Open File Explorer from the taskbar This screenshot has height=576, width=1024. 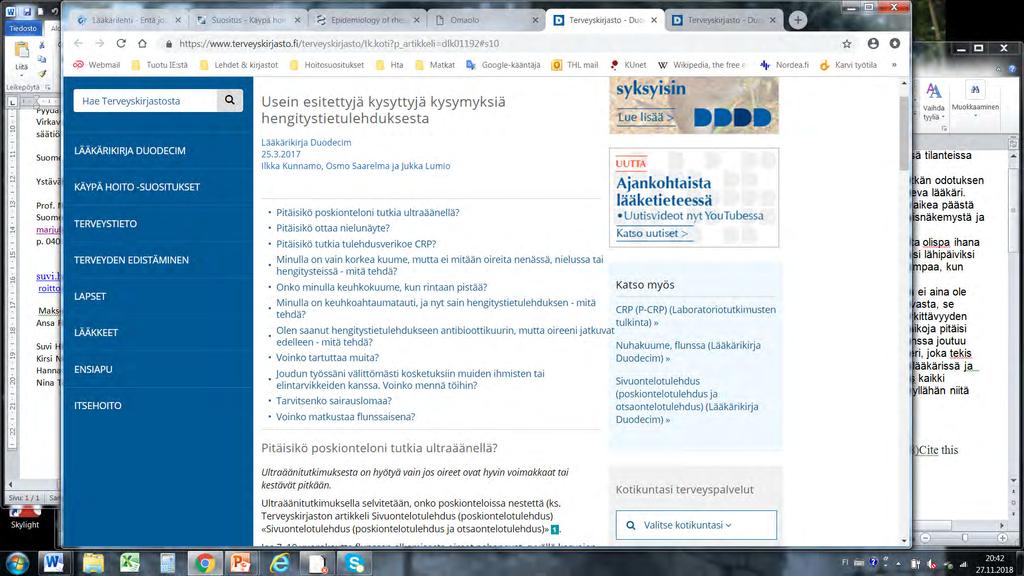tap(93, 563)
